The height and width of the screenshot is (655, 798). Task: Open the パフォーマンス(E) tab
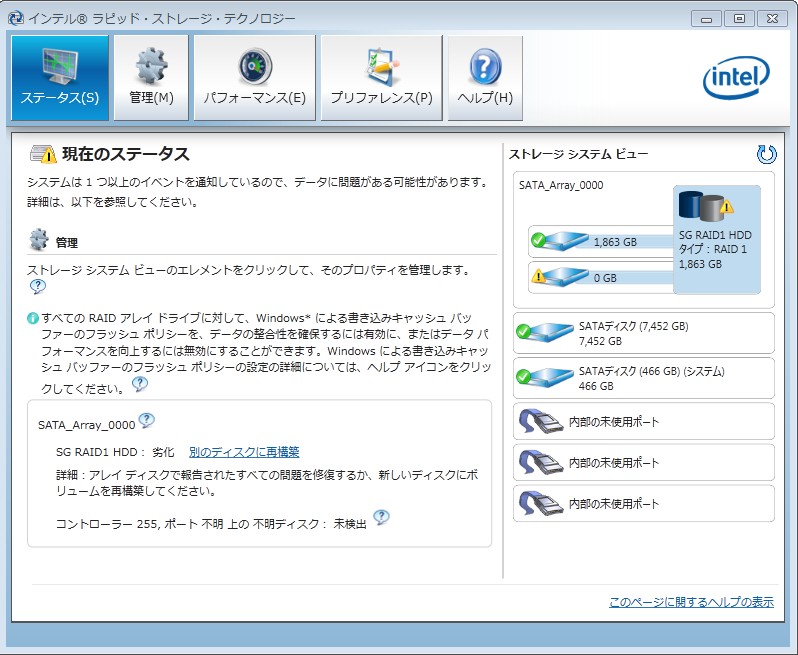(x=254, y=78)
